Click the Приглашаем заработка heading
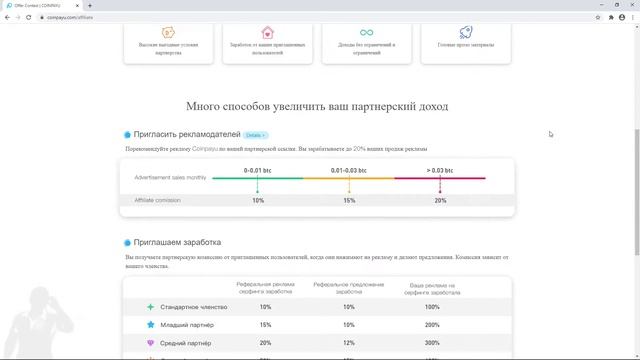 tap(177, 242)
